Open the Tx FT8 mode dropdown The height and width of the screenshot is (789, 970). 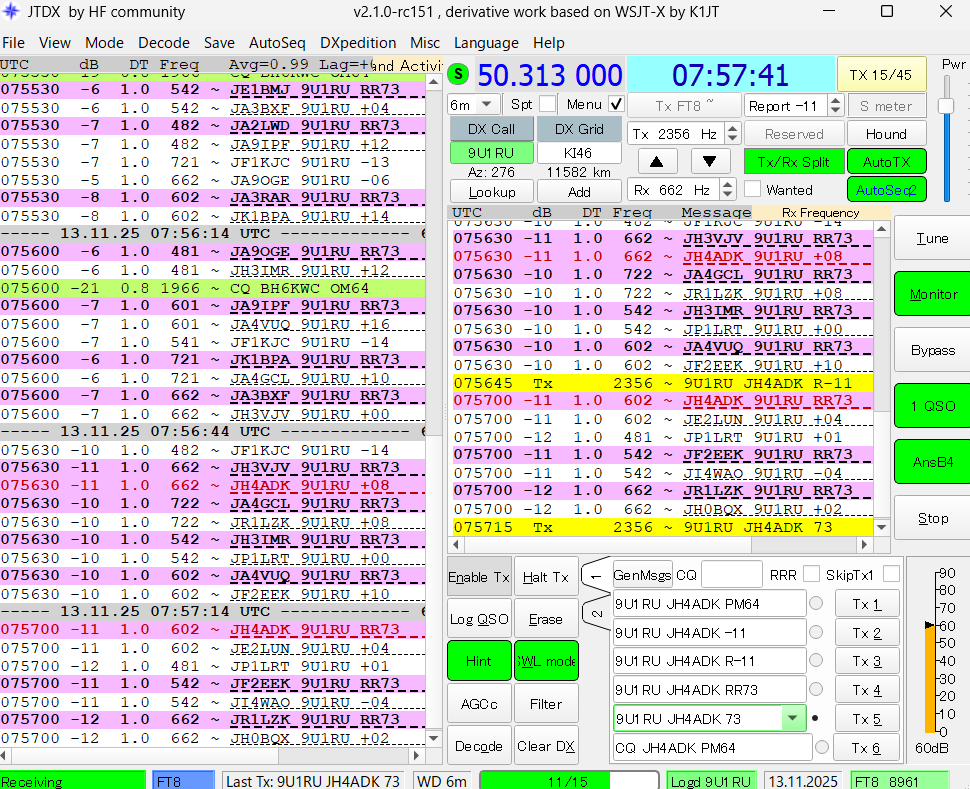pos(684,106)
